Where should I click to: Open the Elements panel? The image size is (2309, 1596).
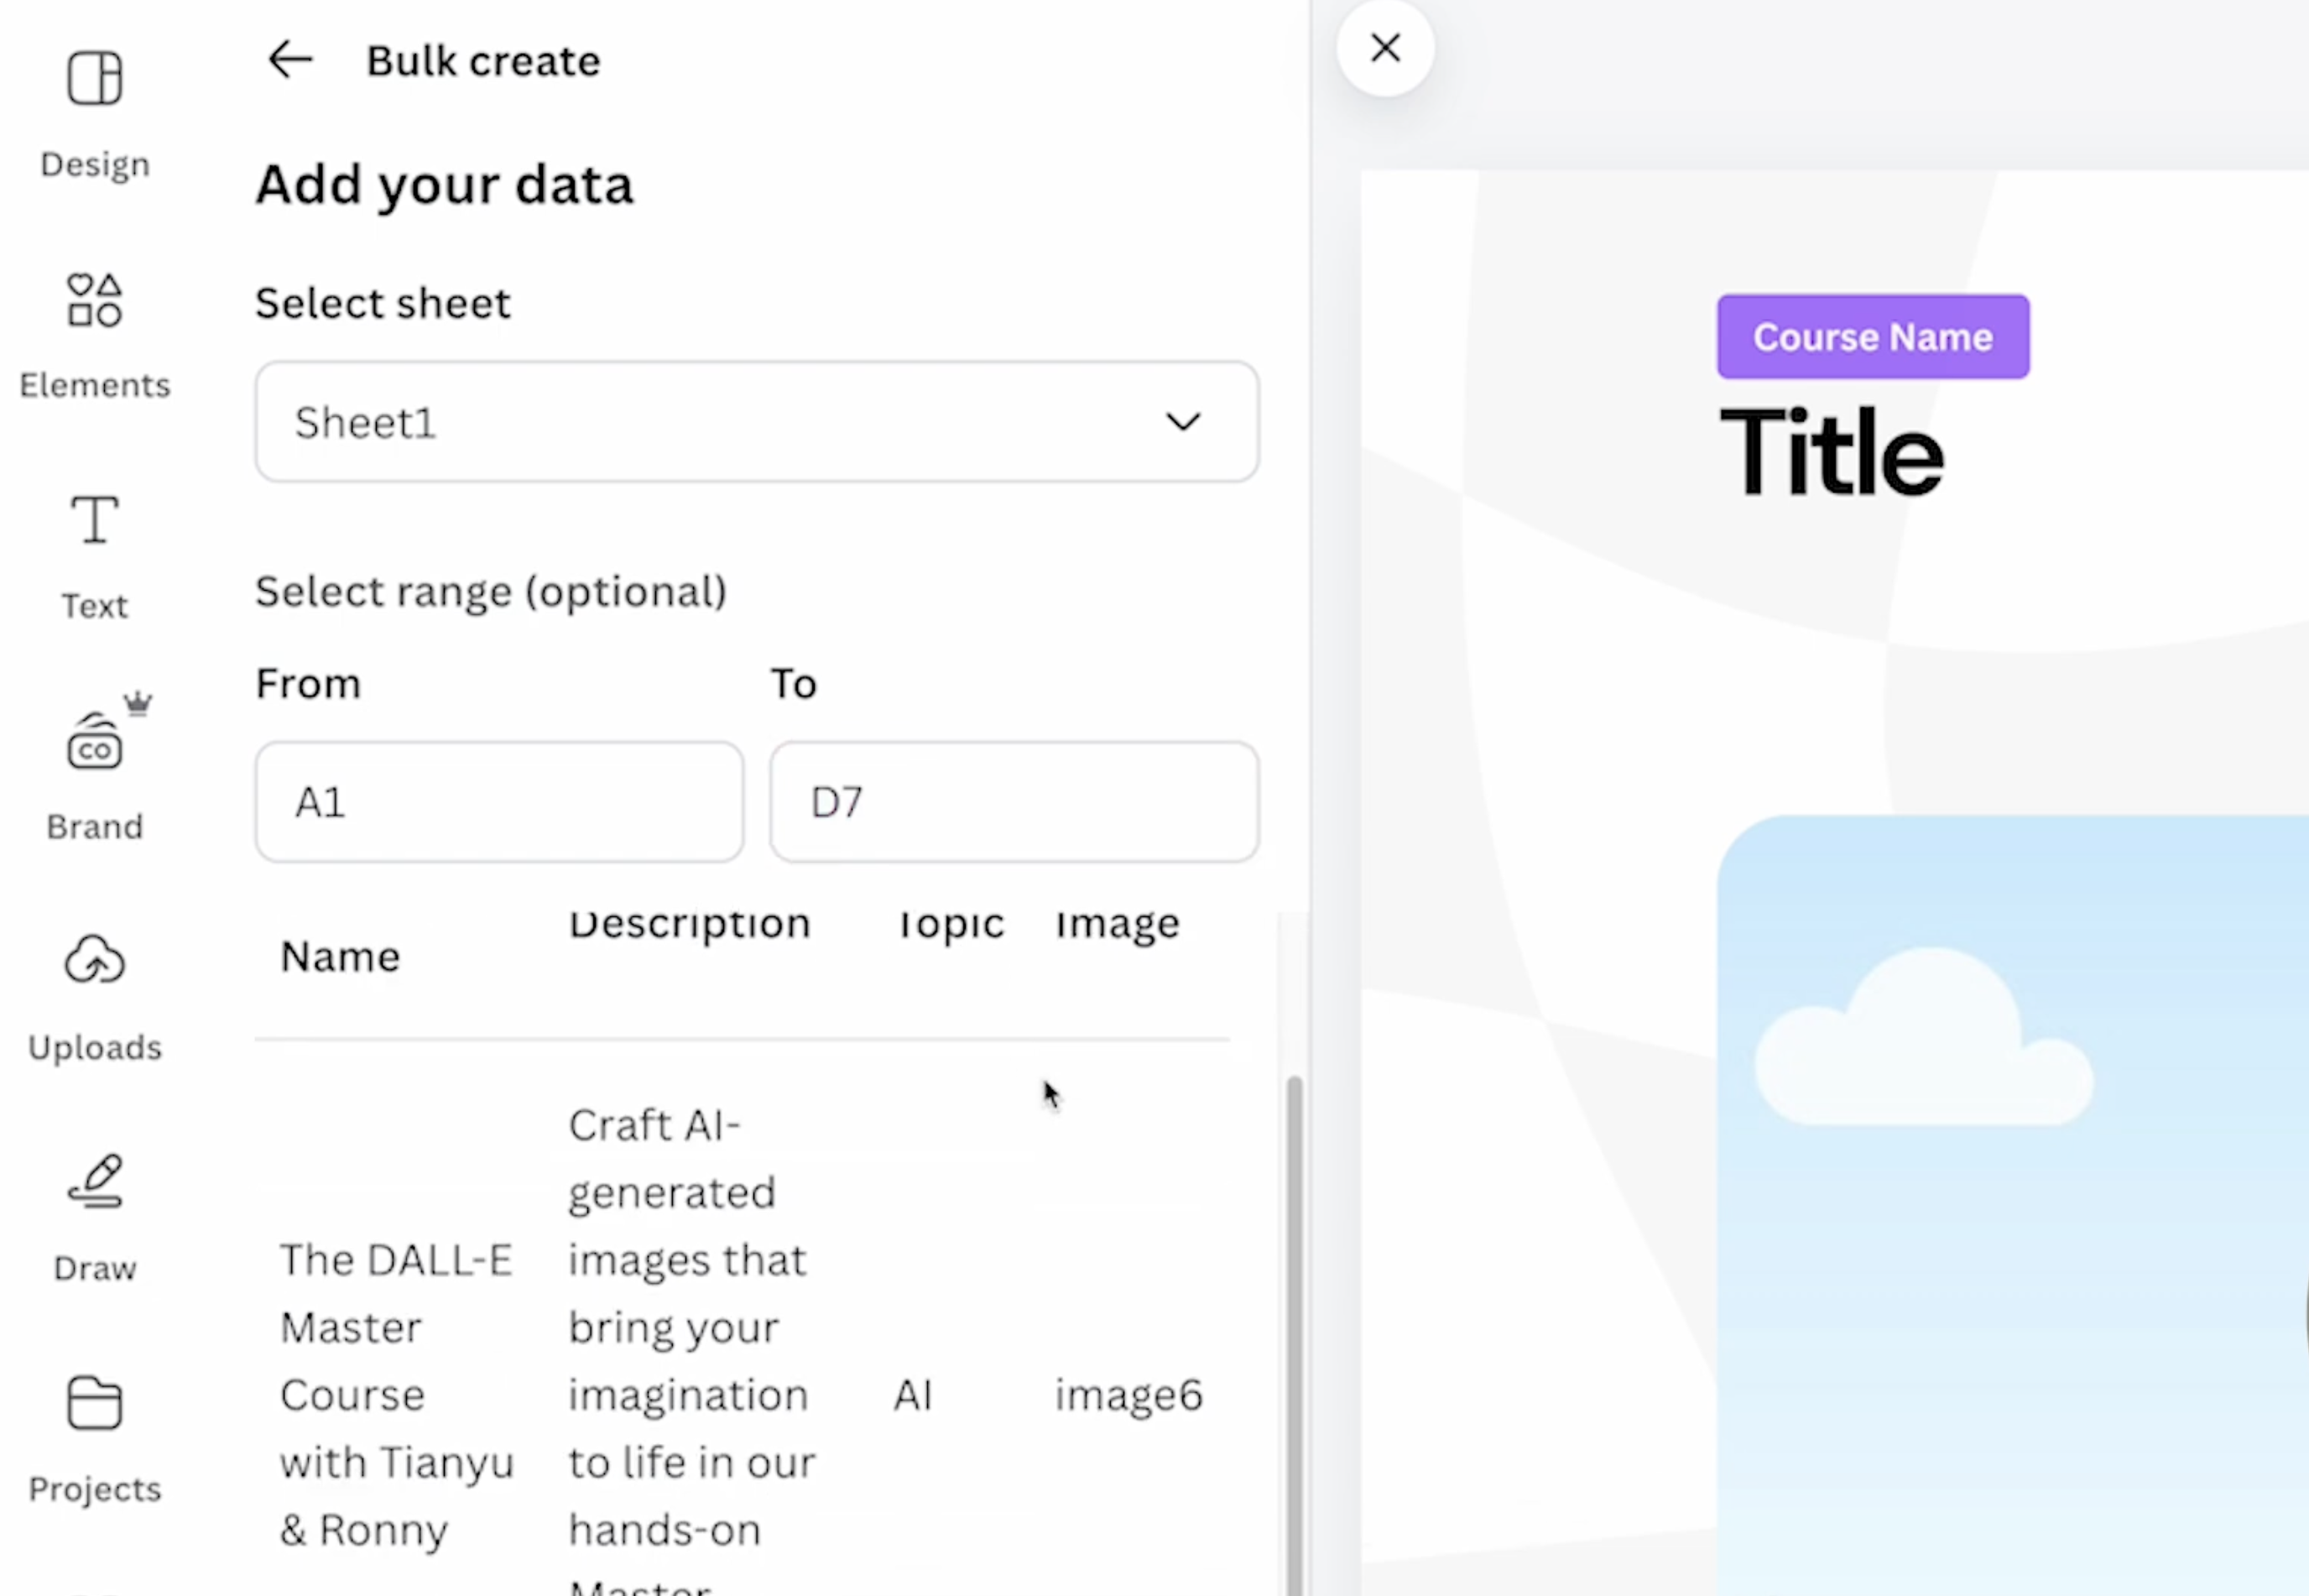click(x=95, y=335)
